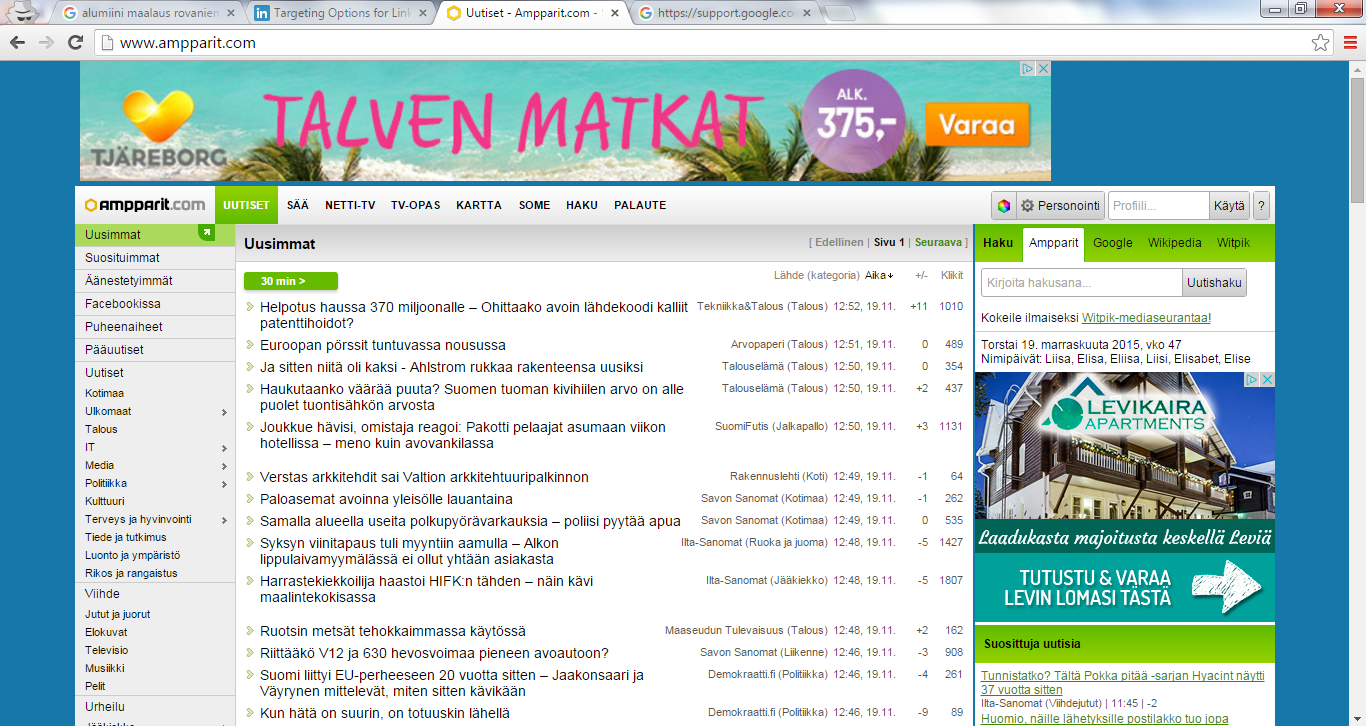The width and height of the screenshot is (1366, 726).
Task: Sort news by the Aika column
Action: pos(879,275)
